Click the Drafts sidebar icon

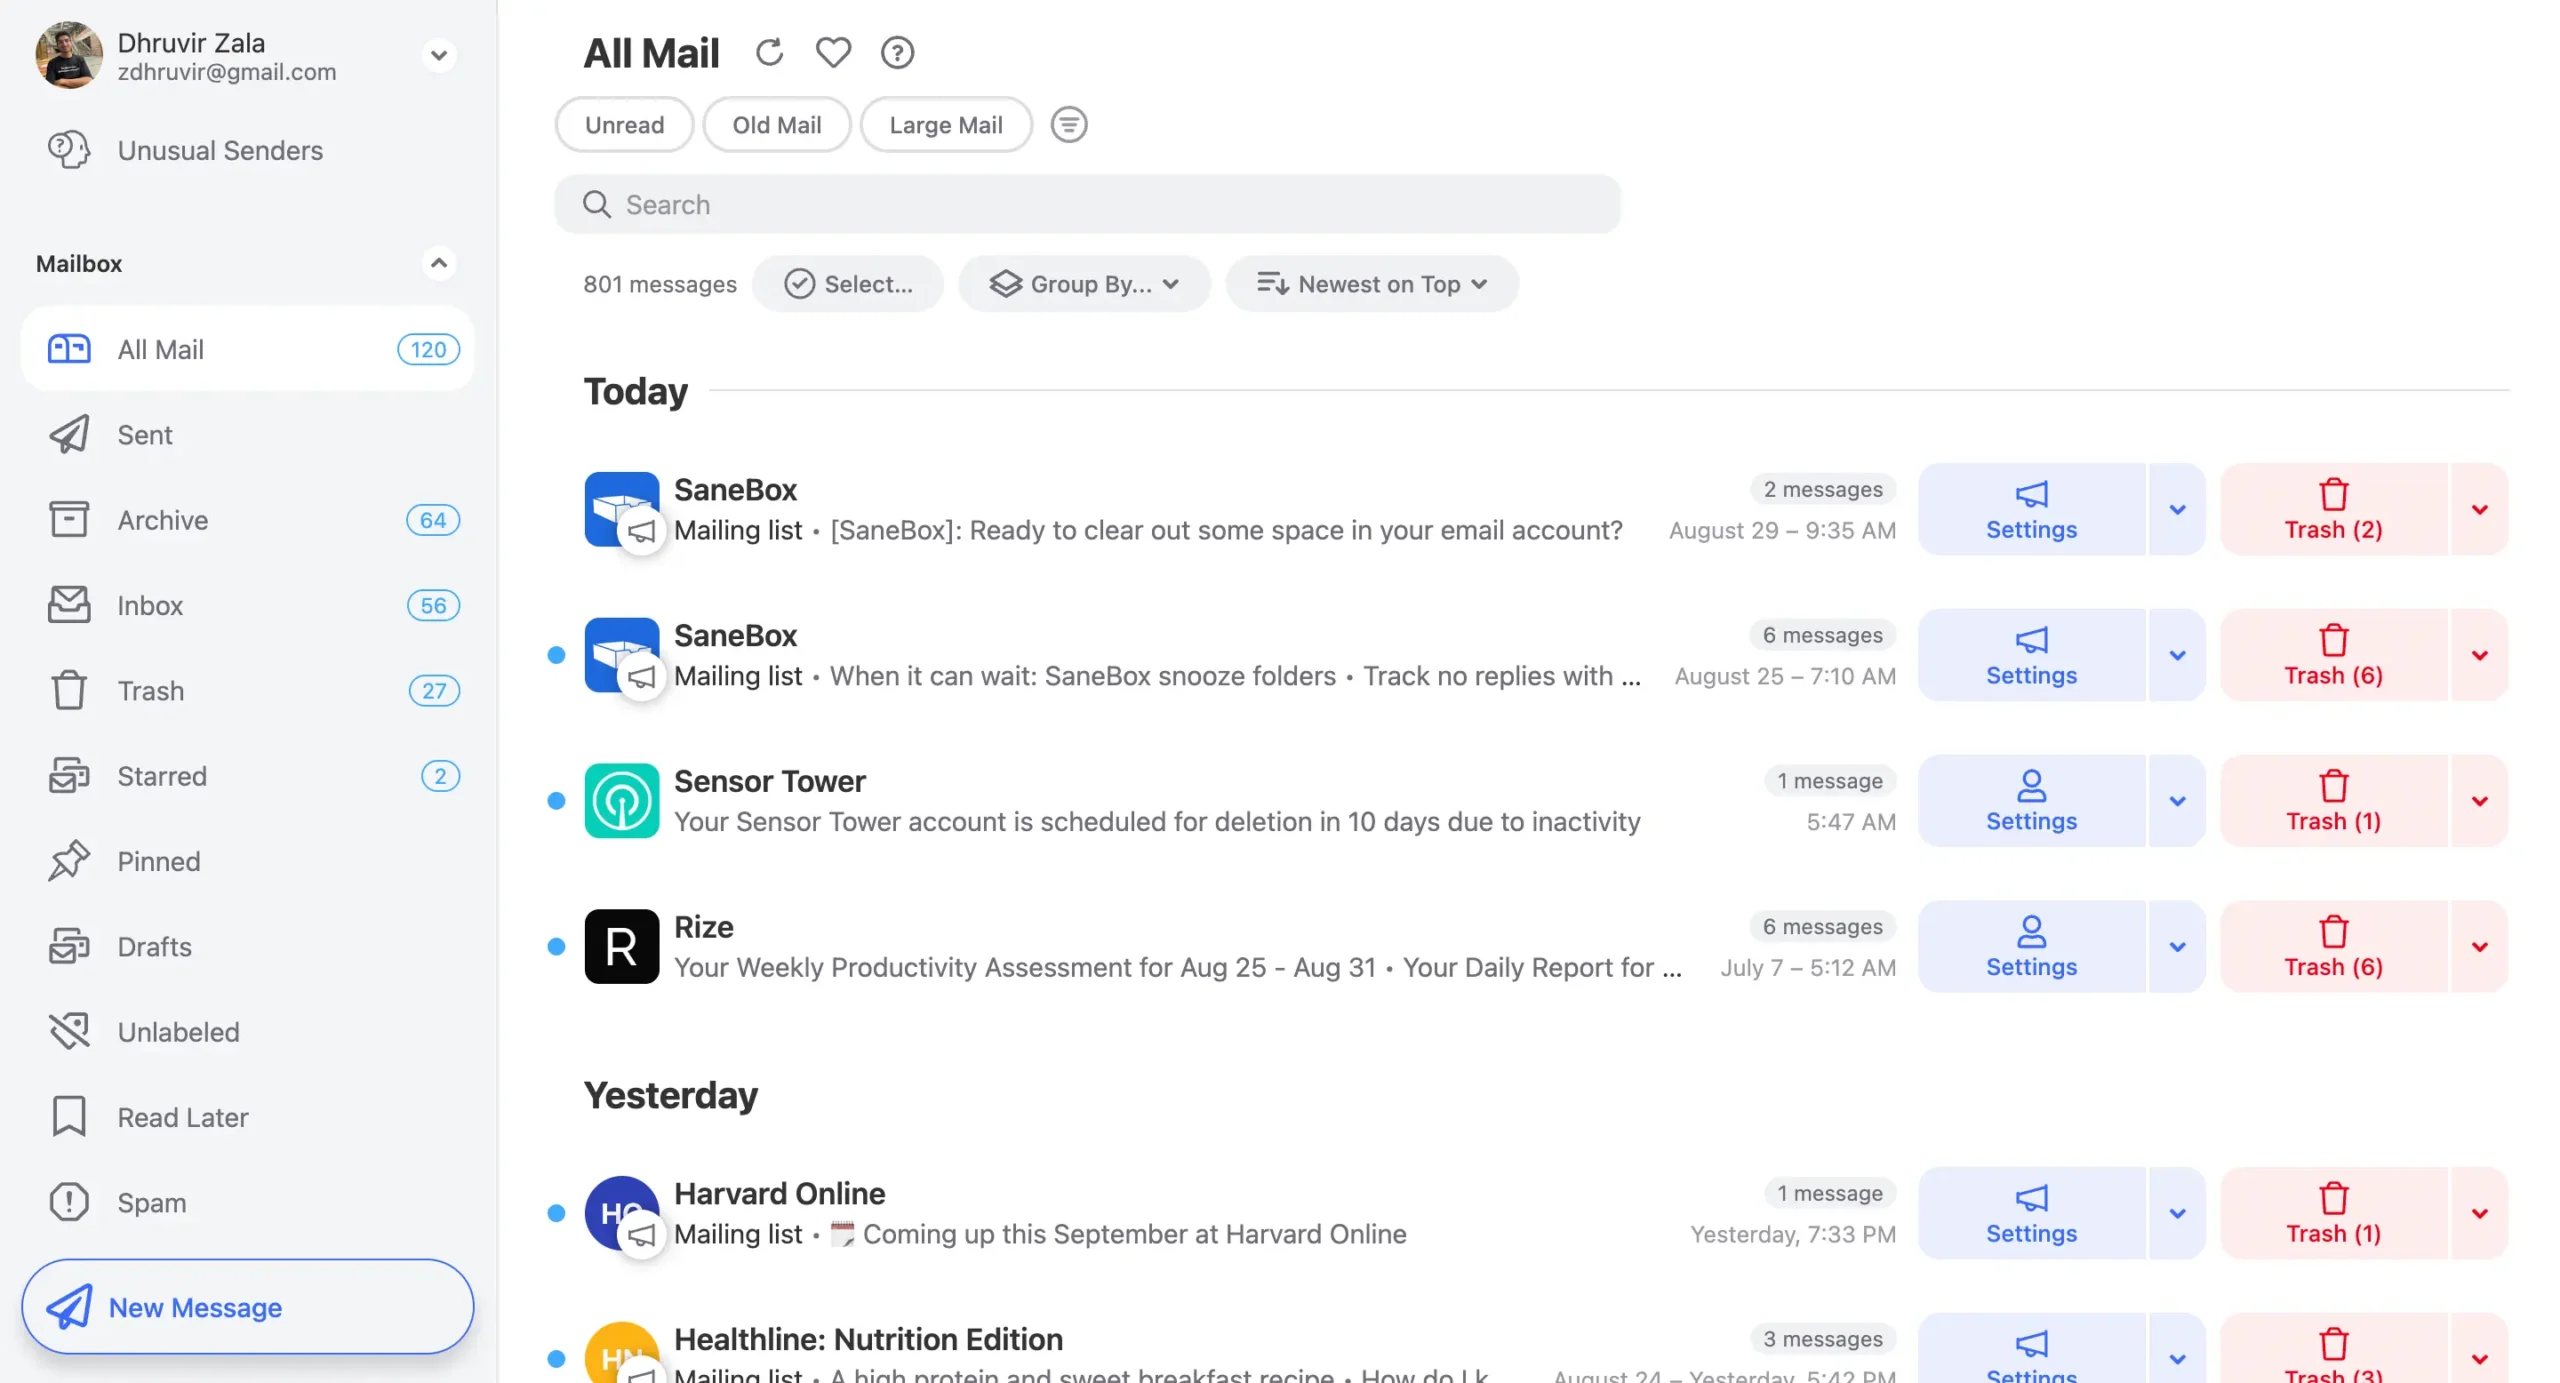pyautogui.click(x=69, y=946)
